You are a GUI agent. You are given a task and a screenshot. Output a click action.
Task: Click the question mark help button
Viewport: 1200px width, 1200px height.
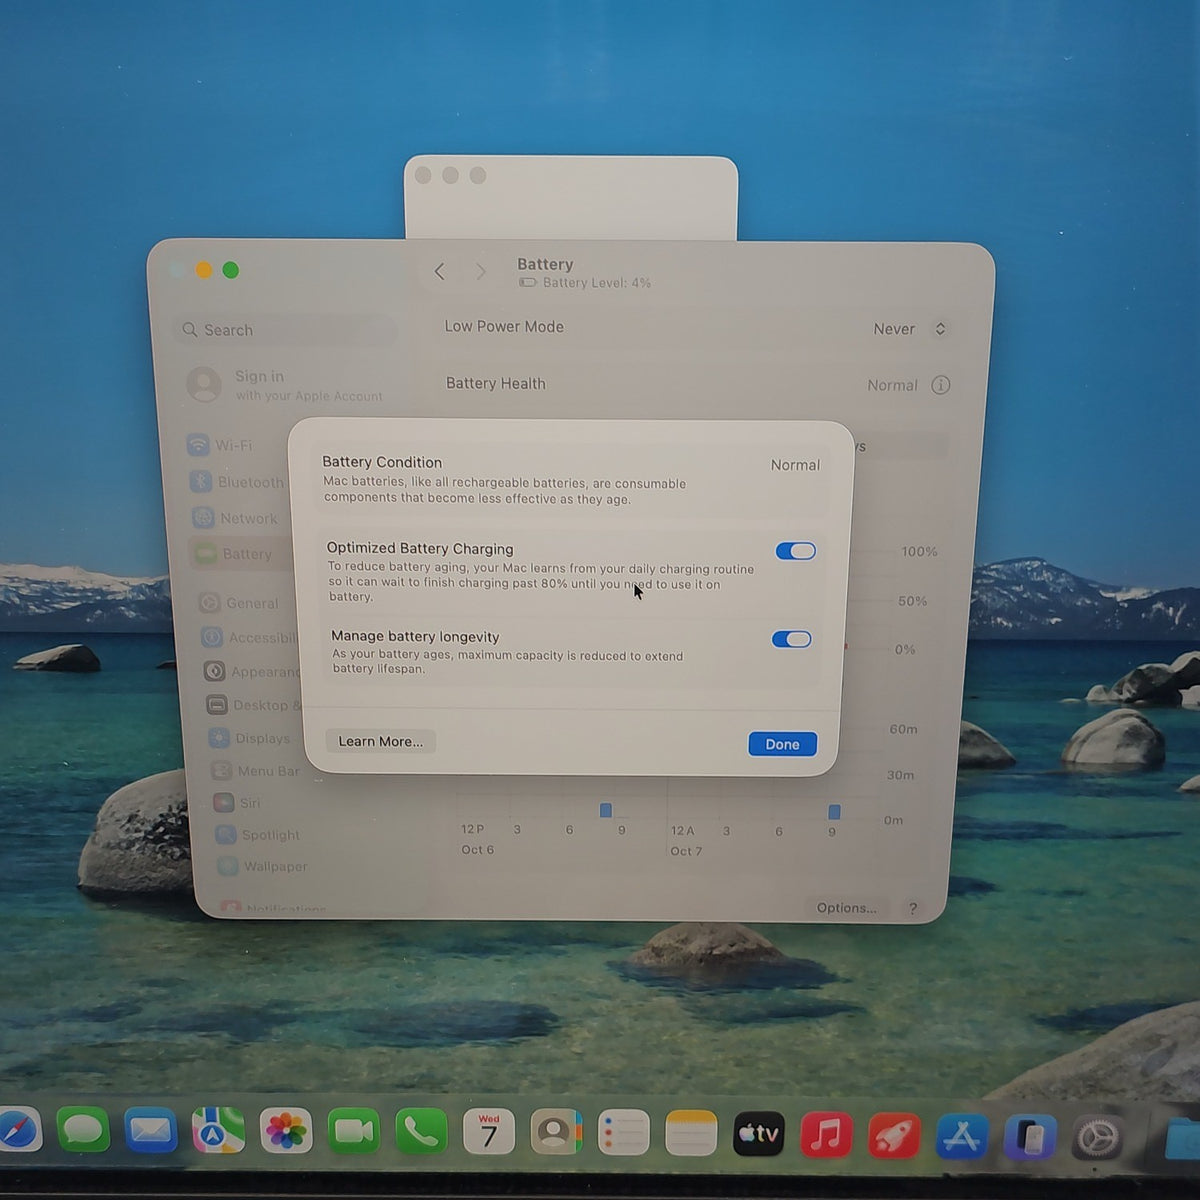click(912, 909)
